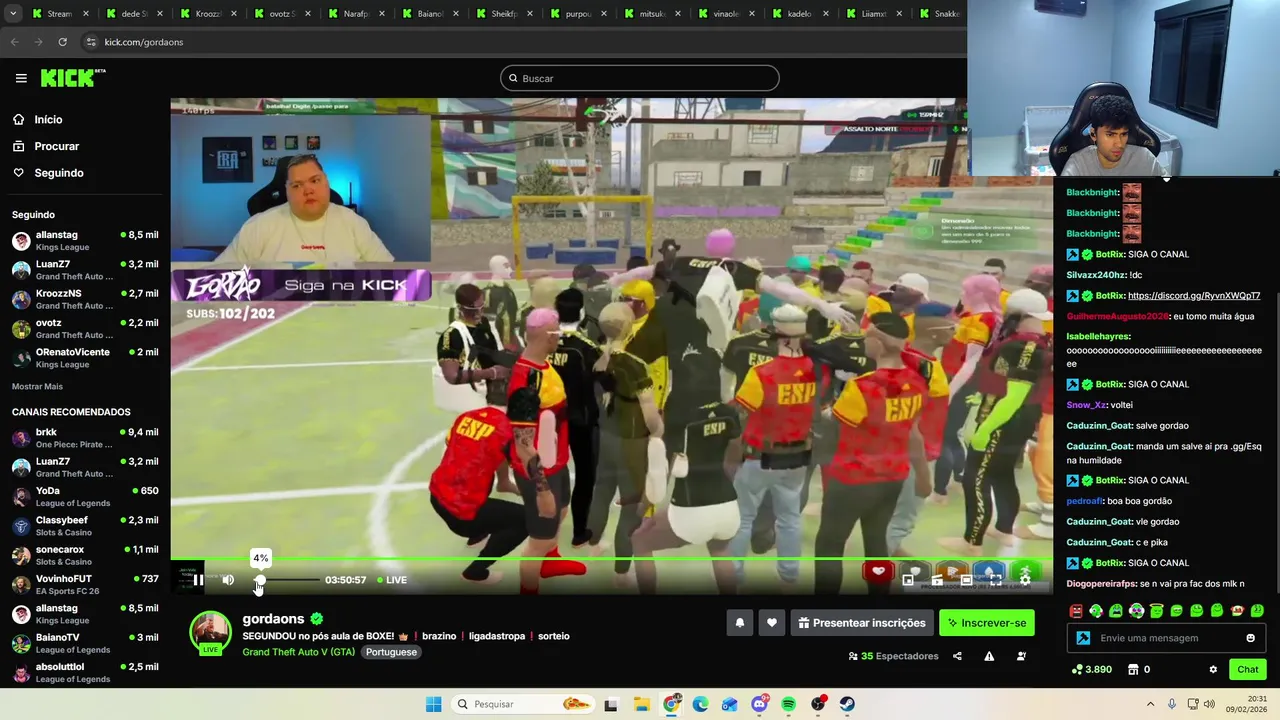Open ORenatoVicente channel in sidebar
The image size is (1280, 720).
[x=85, y=358]
